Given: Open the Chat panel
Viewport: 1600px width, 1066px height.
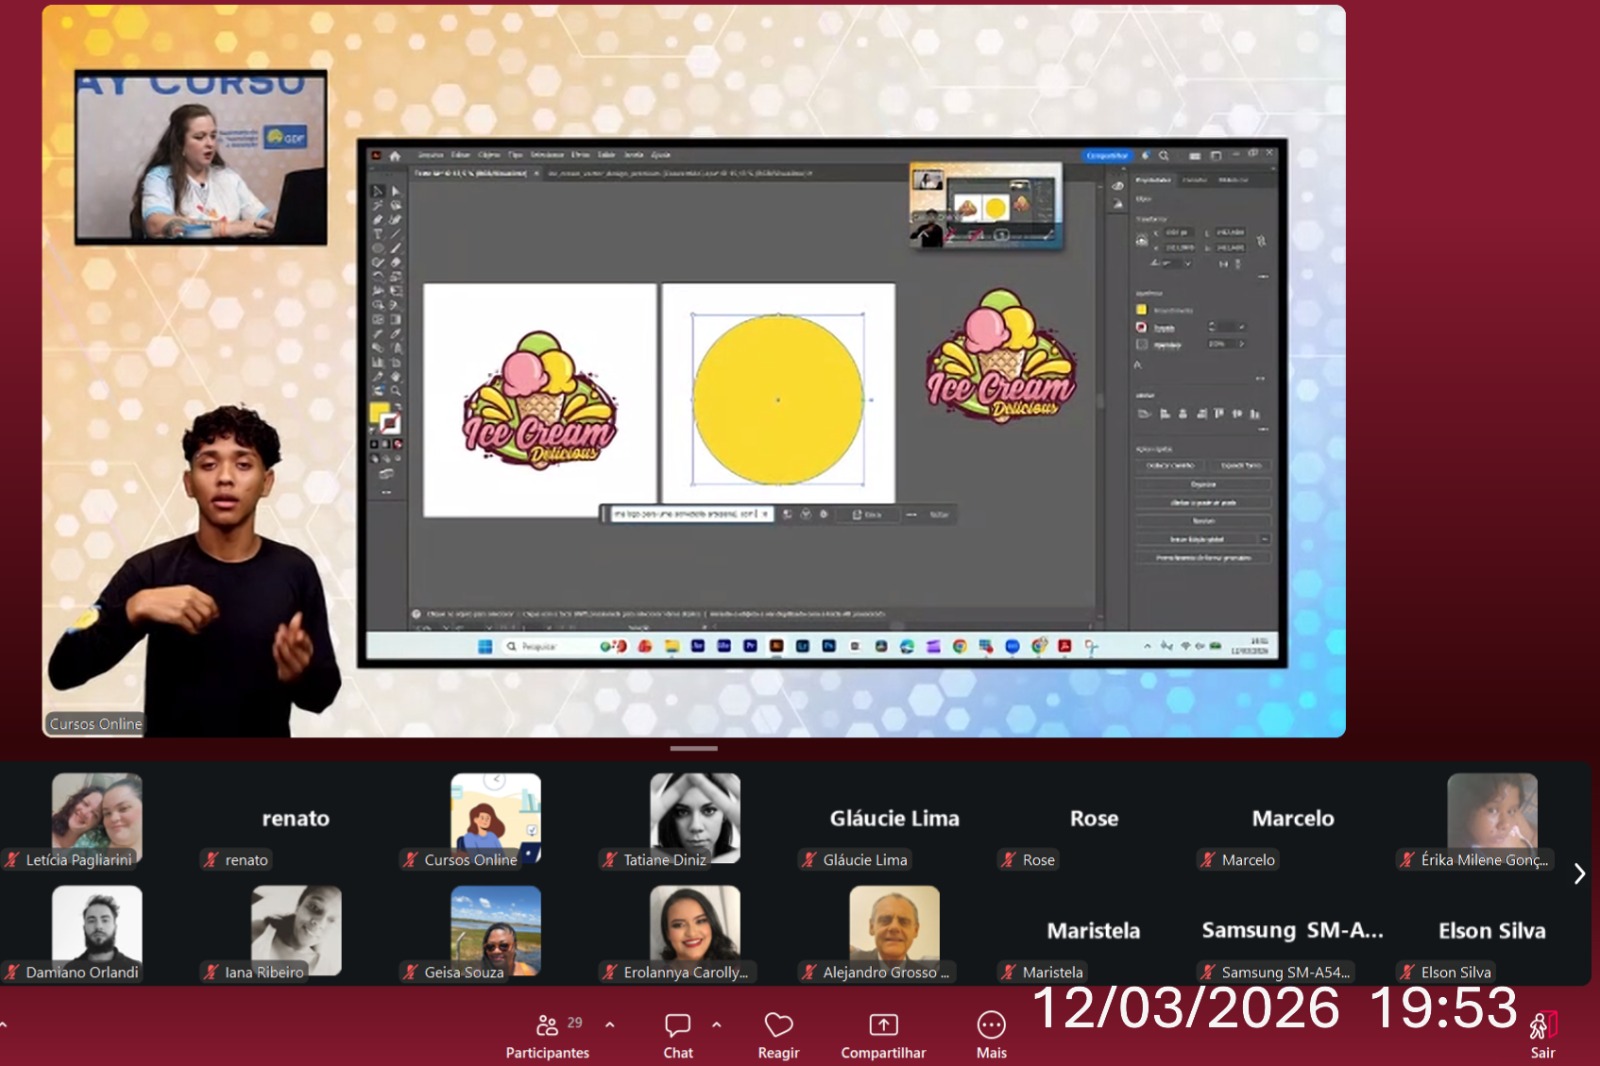Looking at the screenshot, I should 678,1035.
